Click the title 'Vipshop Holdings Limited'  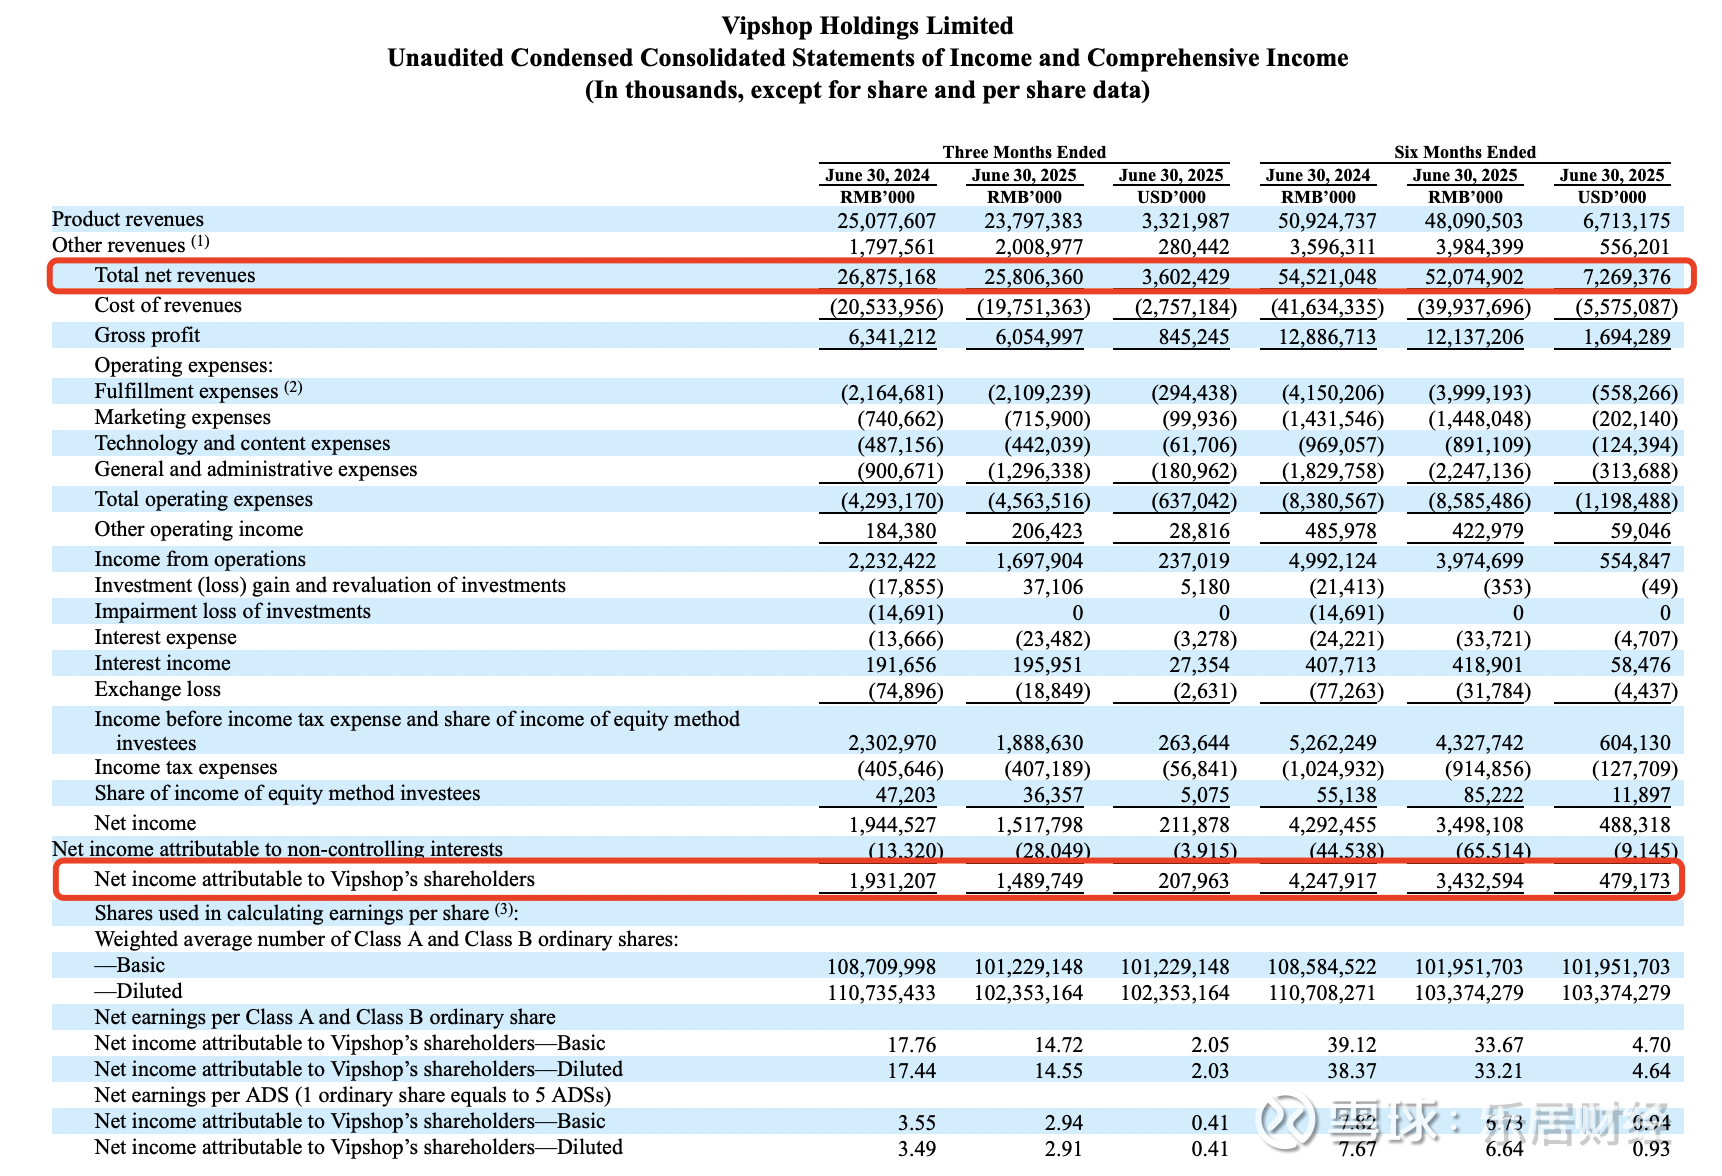(x=867, y=26)
